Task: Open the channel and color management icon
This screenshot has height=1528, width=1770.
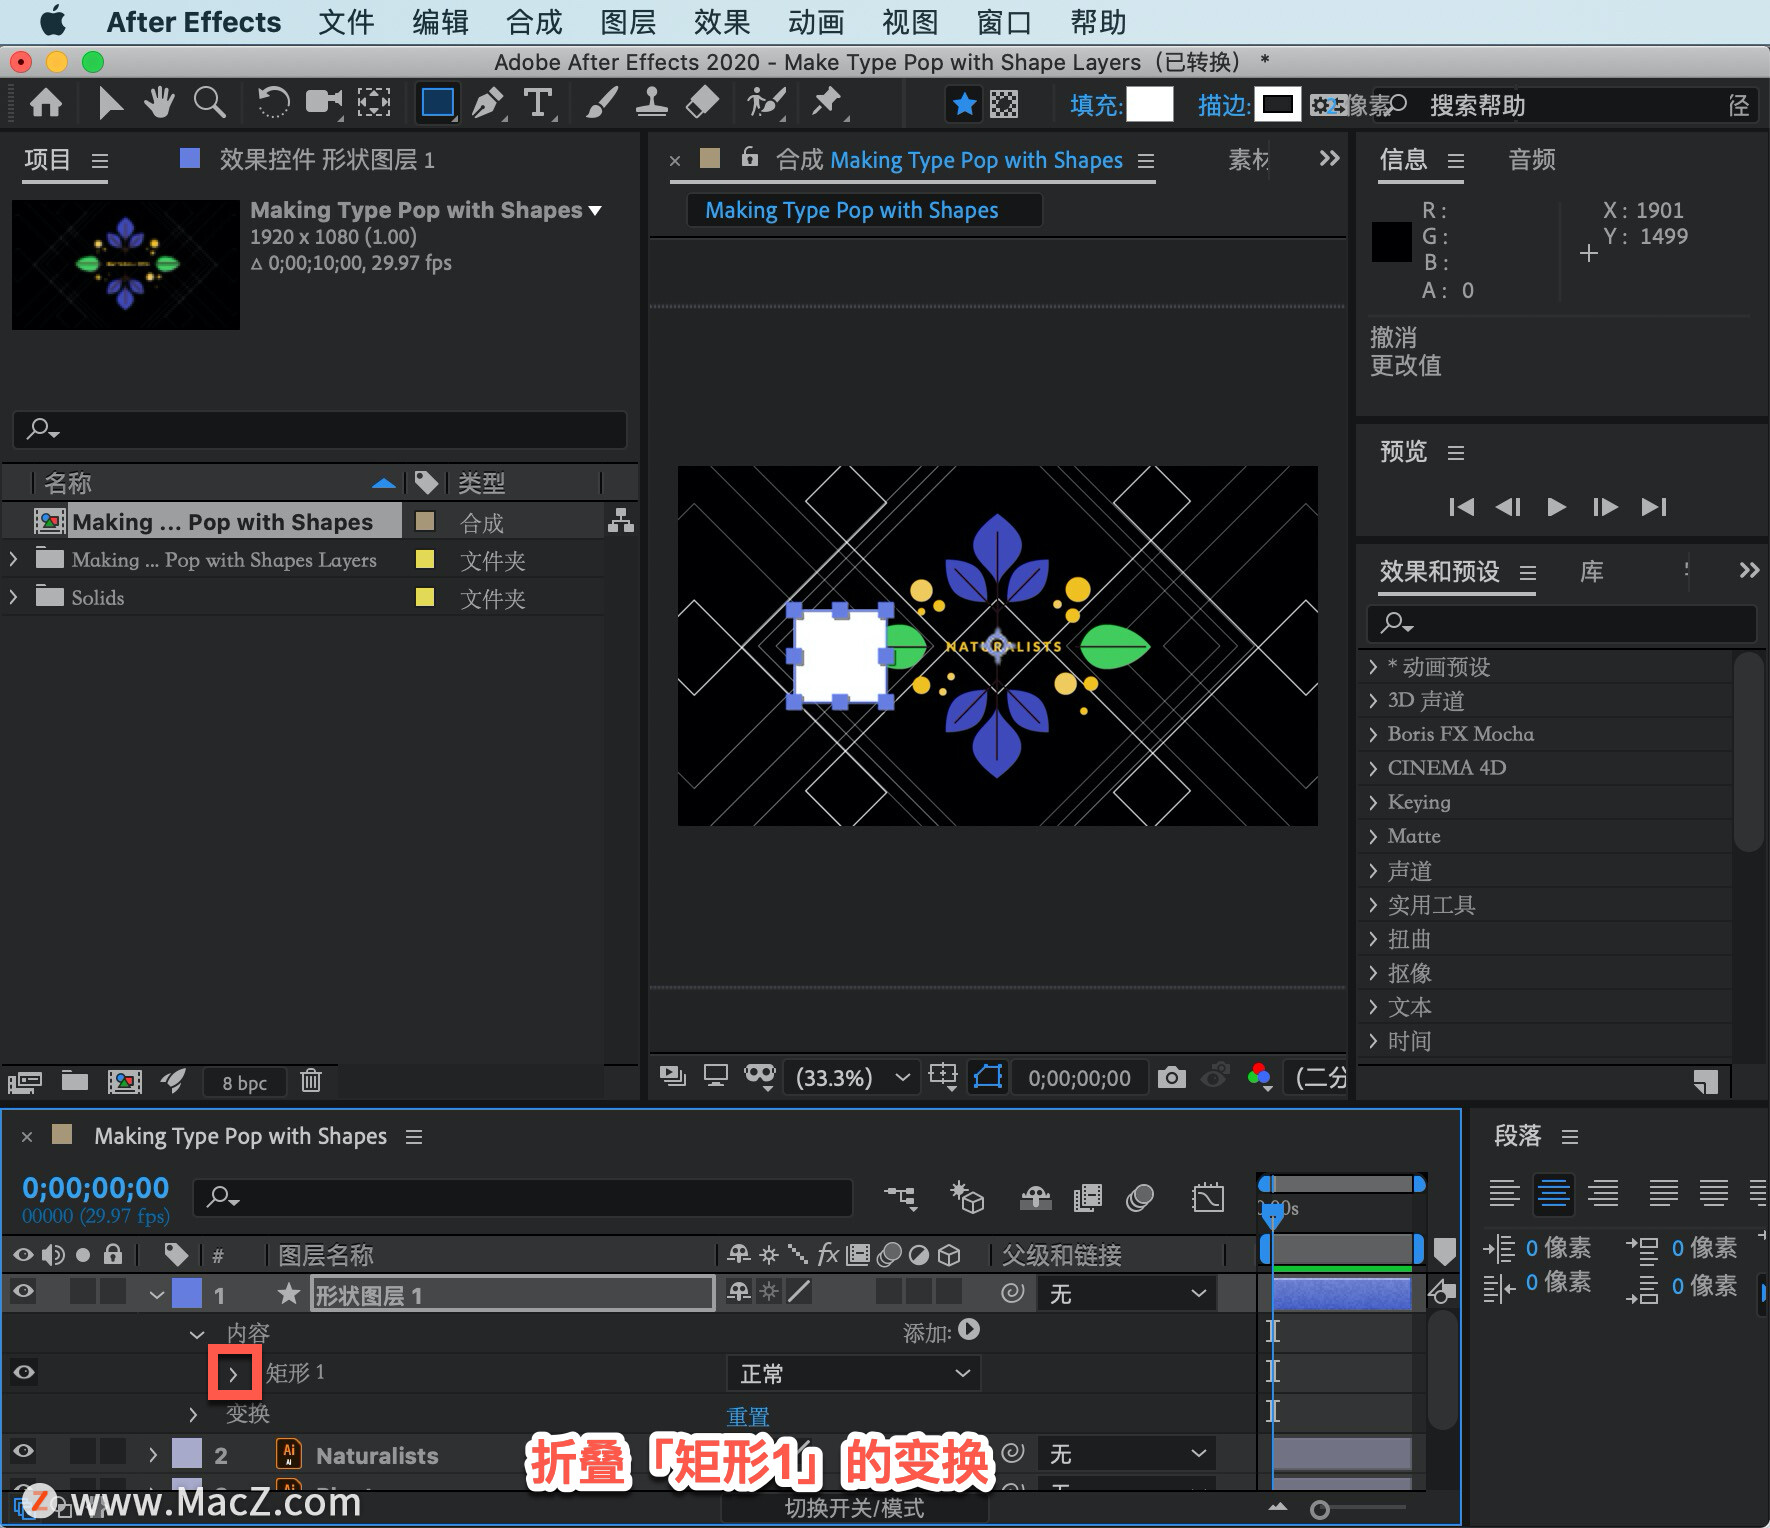Action: pos(1260,1077)
